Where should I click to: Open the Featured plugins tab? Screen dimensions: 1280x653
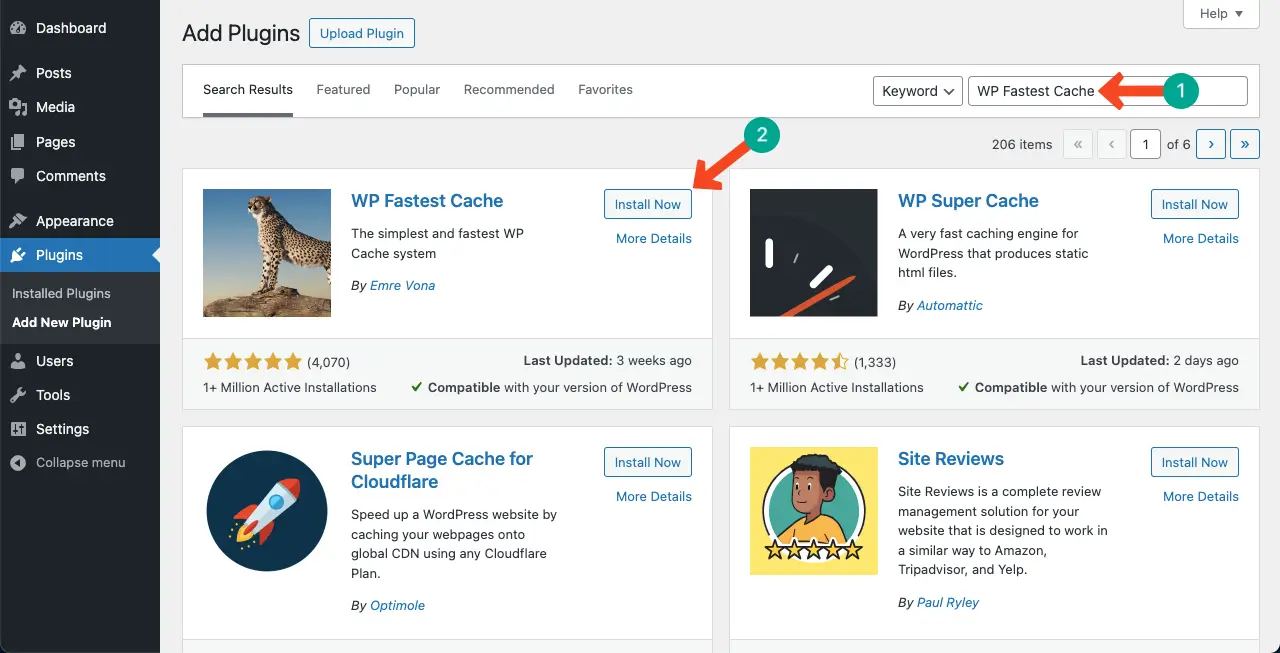click(343, 90)
